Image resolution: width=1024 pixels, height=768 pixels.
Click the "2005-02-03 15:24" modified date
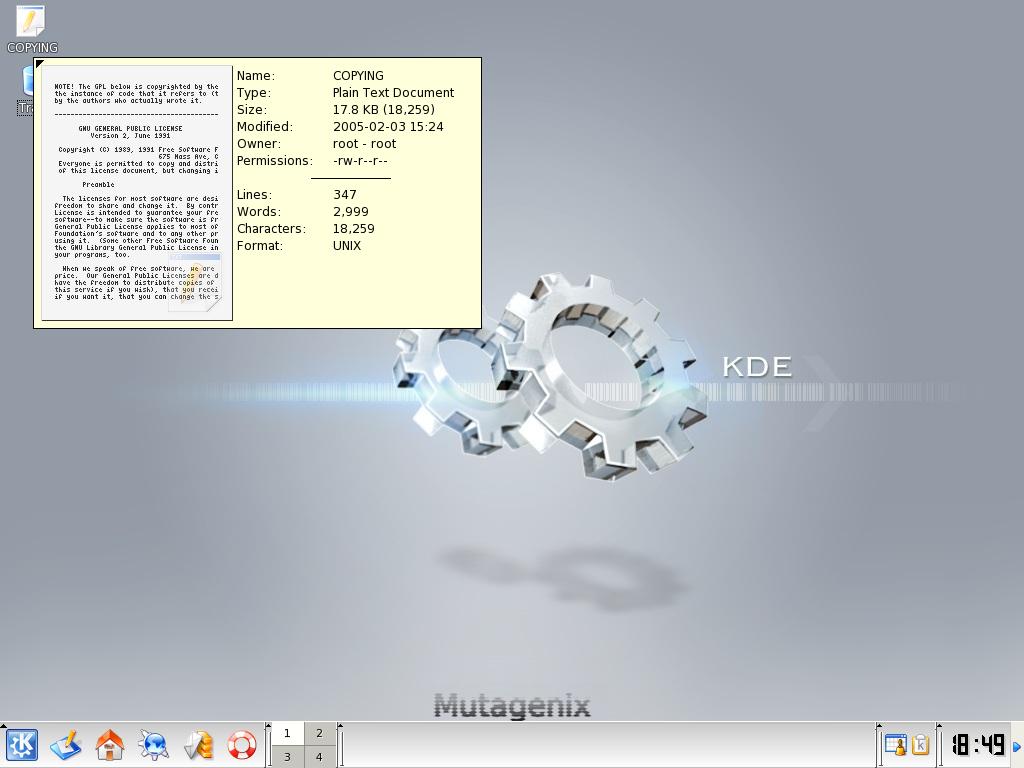(388, 127)
